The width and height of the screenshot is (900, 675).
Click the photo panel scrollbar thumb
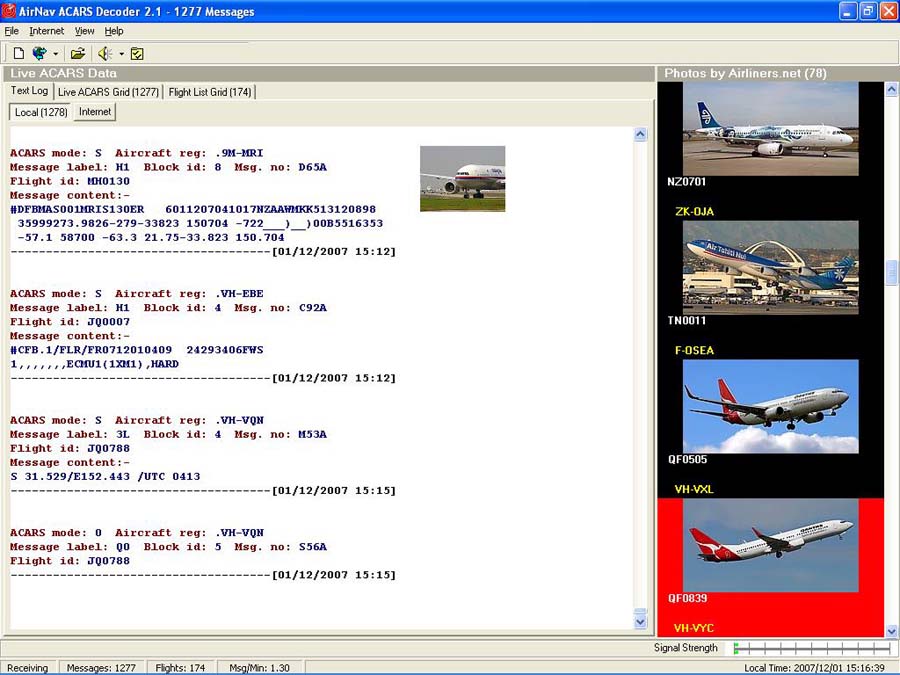pyautogui.click(x=891, y=273)
